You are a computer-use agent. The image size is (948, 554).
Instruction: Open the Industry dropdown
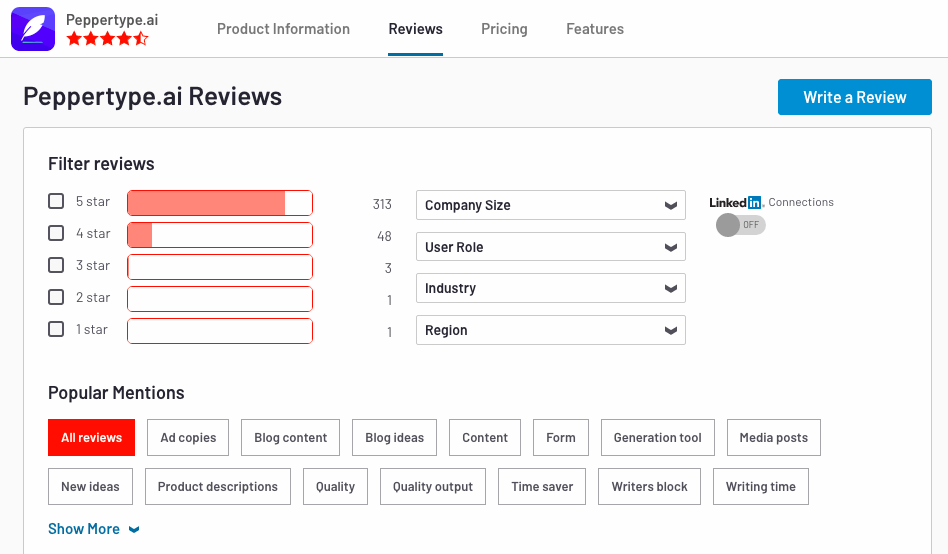(x=551, y=288)
